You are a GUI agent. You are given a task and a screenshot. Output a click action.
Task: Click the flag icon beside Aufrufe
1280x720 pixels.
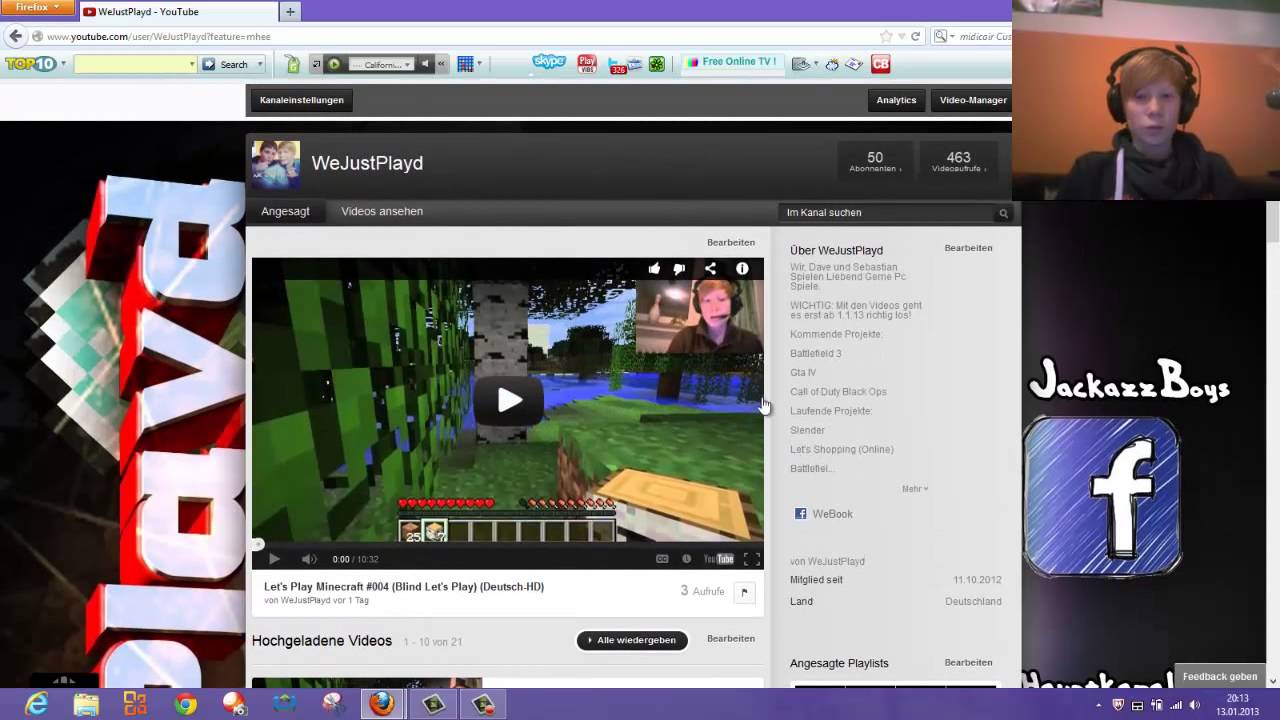click(x=744, y=592)
